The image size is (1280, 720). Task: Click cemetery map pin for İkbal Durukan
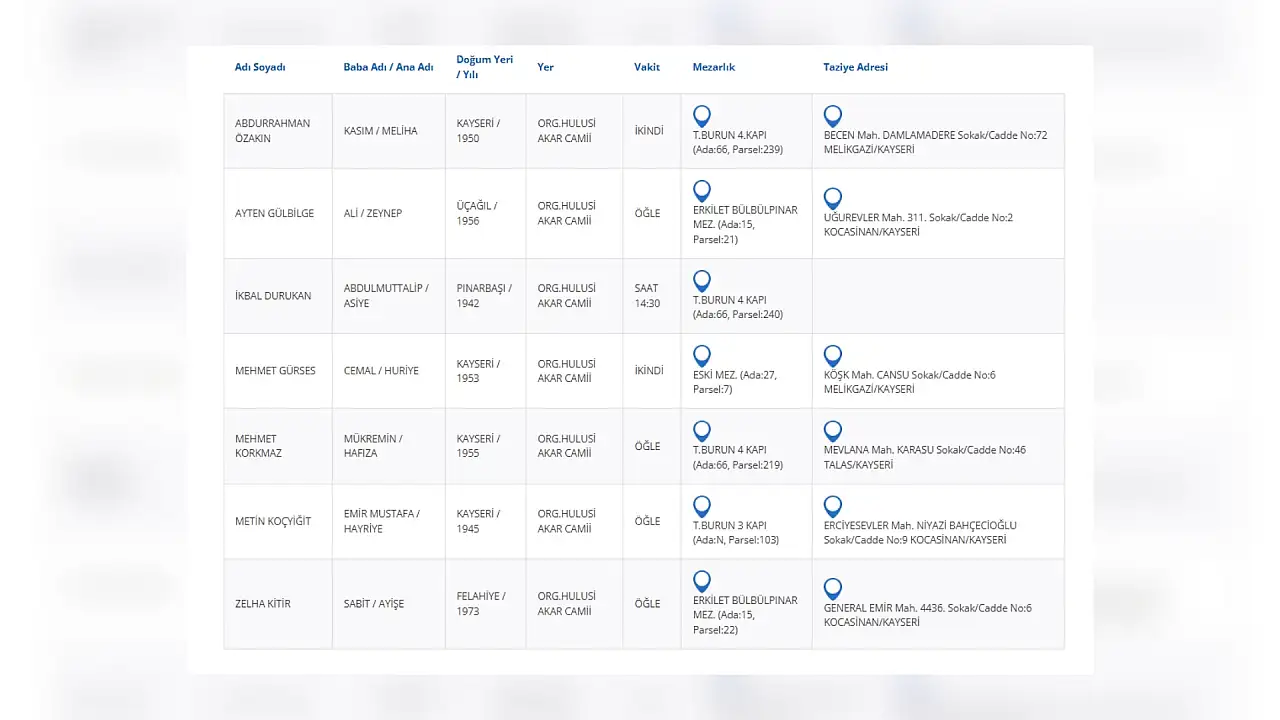coord(702,281)
